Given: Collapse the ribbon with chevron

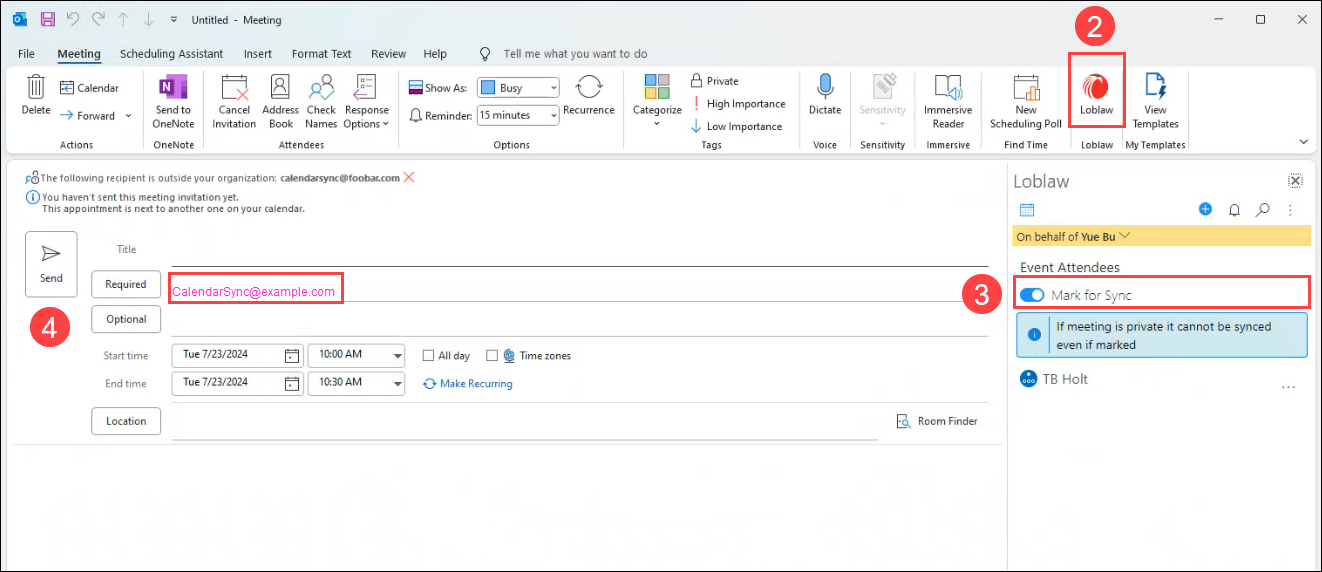Looking at the screenshot, I should [1303, 142].
